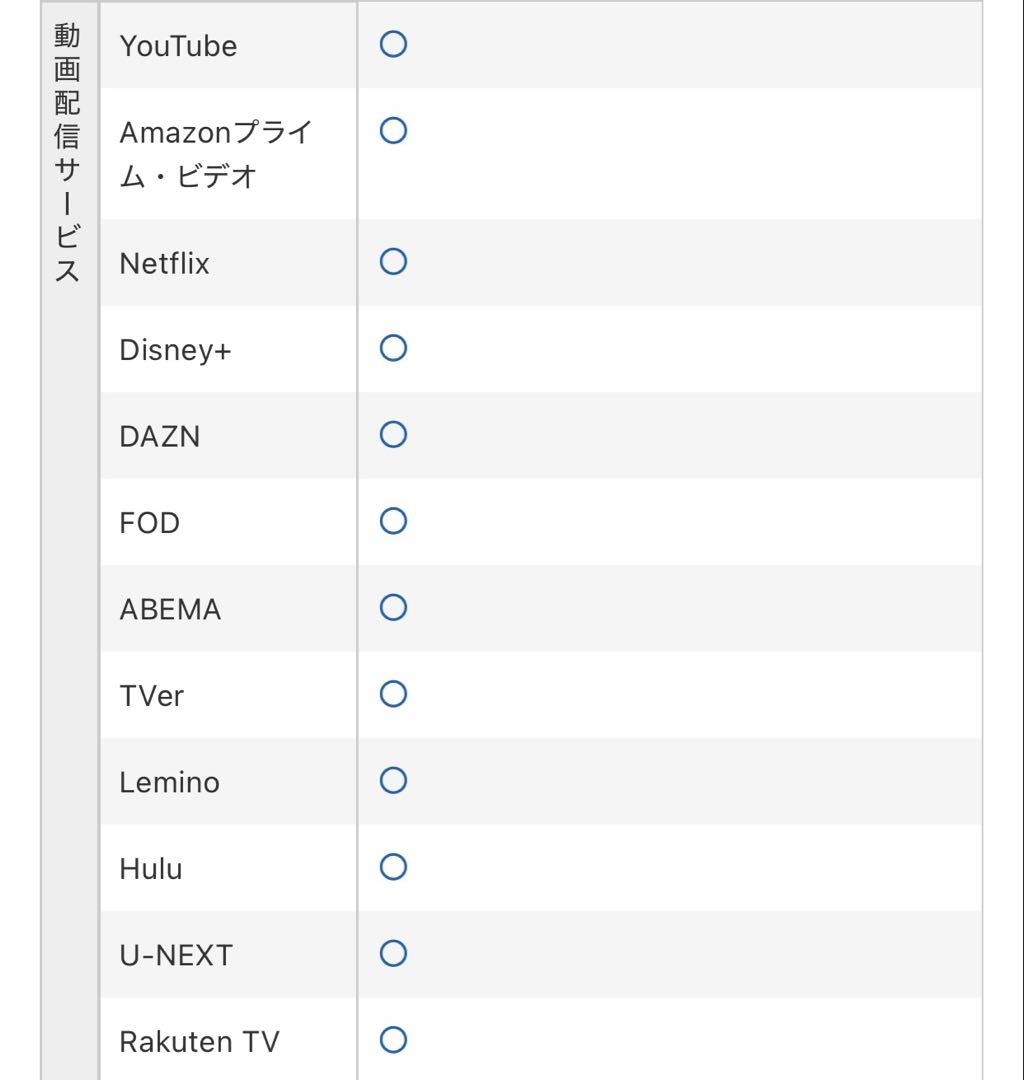
Task: Click the circle mark in the YouTube row
Action: [394, 44]
